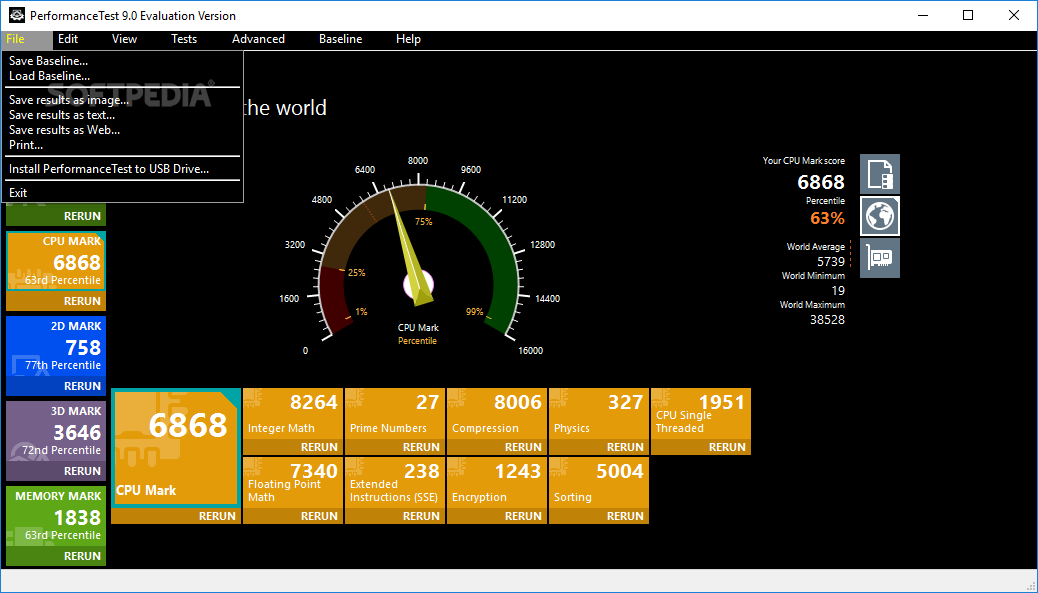Screen dimensions: 1038x593
Task: Click the Compression 8006 tile
Action: 497,414
